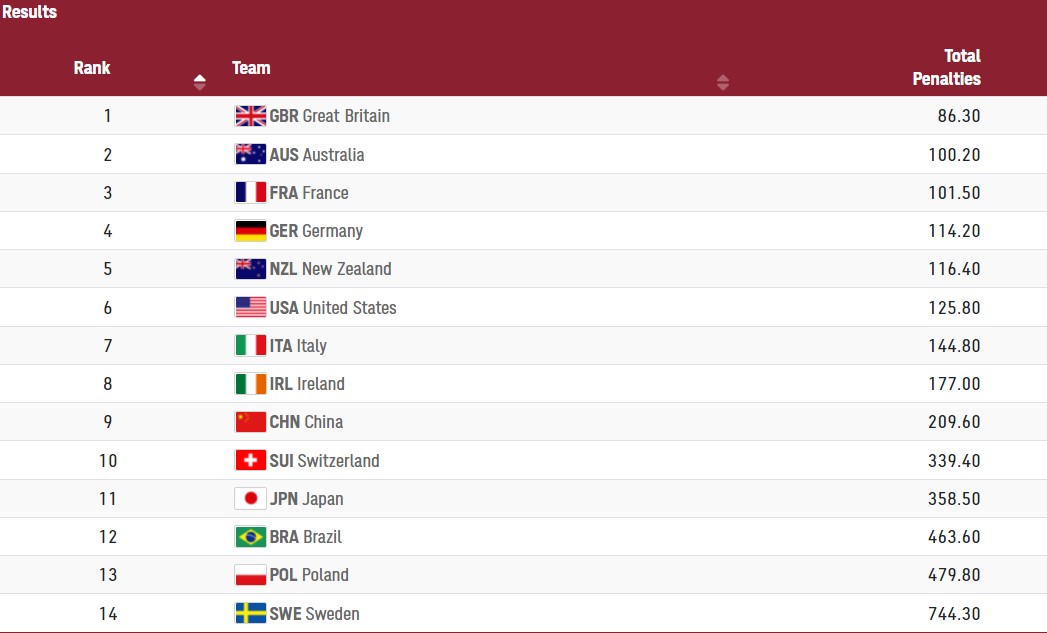Image resolution: width=1047 pixels, height=633 pixels.
Task: Click the Brazil flag icon
Action: click(x=250, y=537)
